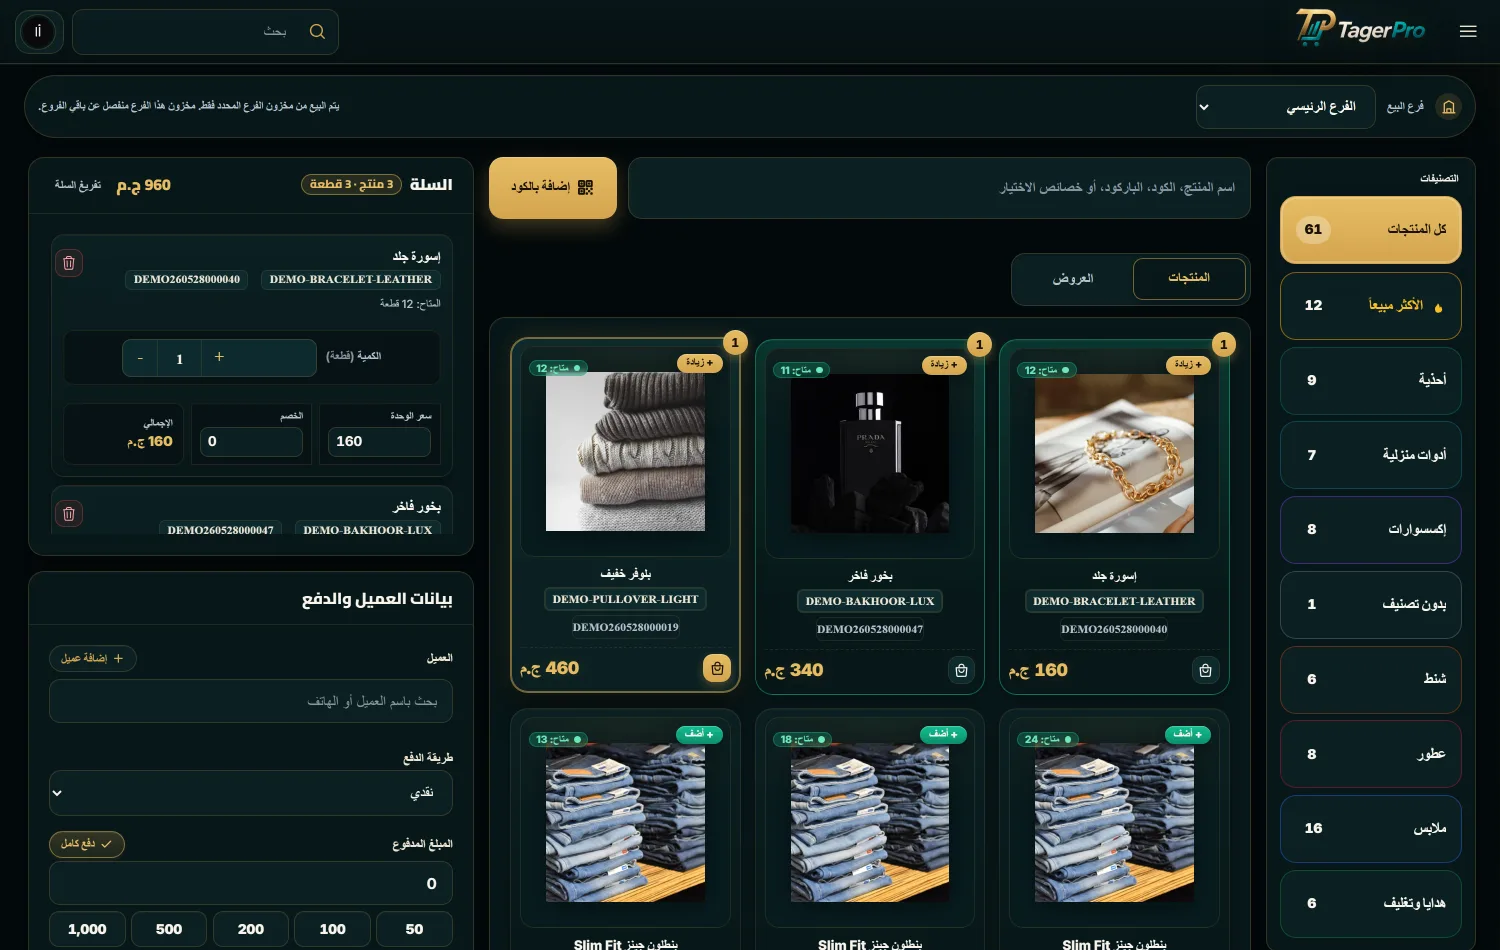
Task: Open the hamburger menu beside the TagerPro logo
Action: point(1468,31)
